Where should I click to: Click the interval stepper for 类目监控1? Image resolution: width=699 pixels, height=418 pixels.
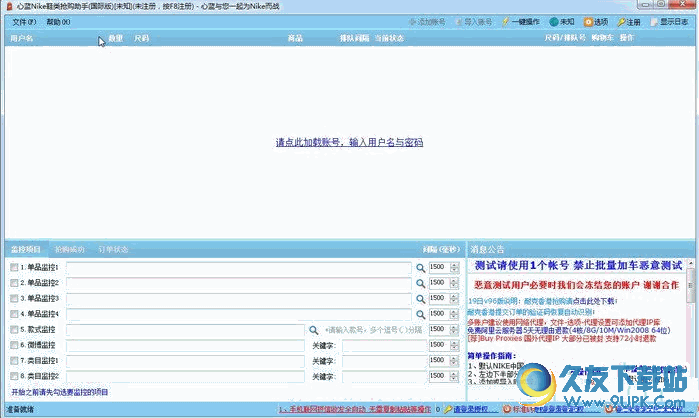(454, 361)
